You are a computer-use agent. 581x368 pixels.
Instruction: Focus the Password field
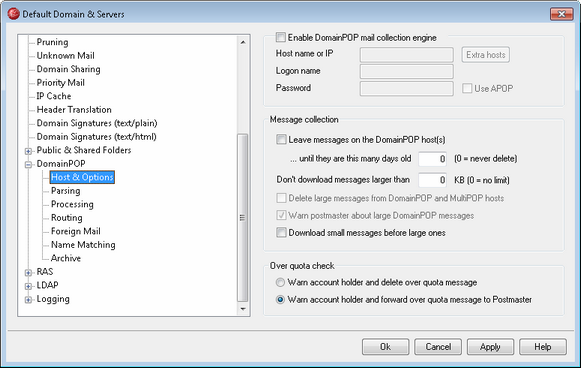click(406, 89)
